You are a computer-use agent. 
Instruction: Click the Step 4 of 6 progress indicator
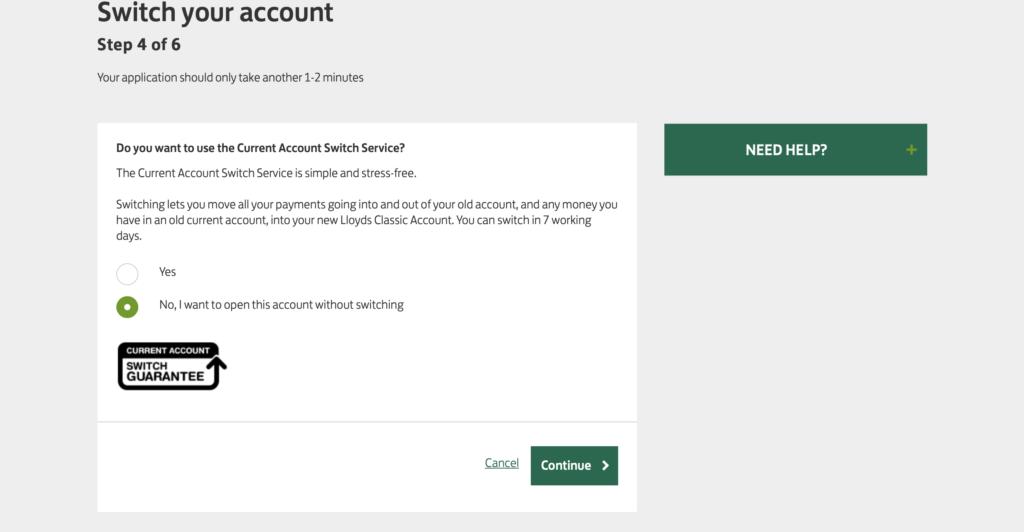tap(139, 44)
